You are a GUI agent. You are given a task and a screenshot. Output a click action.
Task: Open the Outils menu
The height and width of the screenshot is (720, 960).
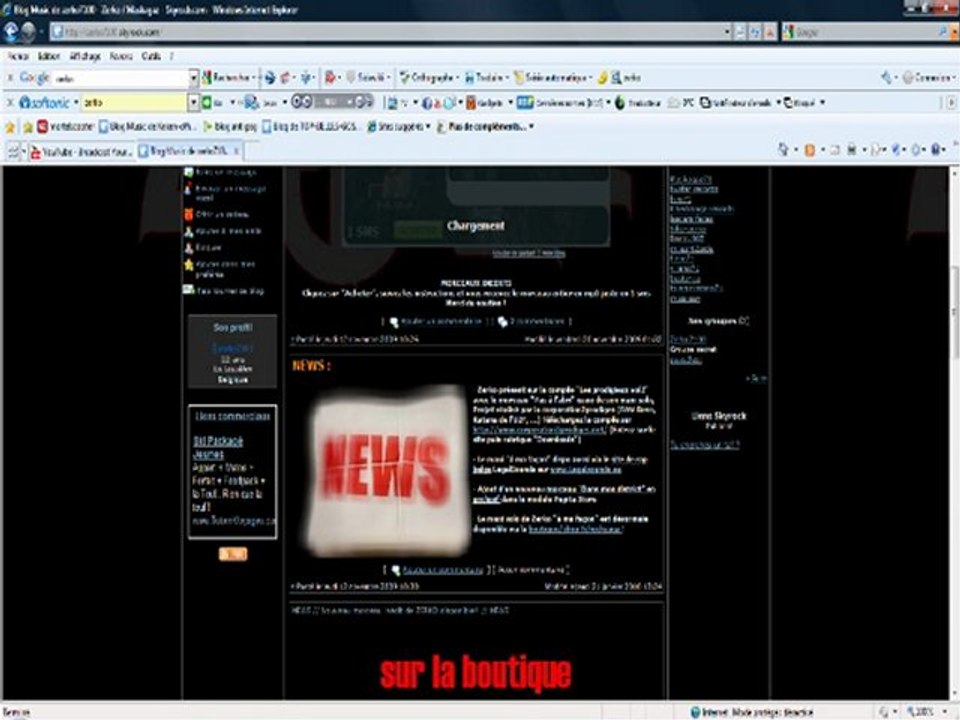click(151, 56)
